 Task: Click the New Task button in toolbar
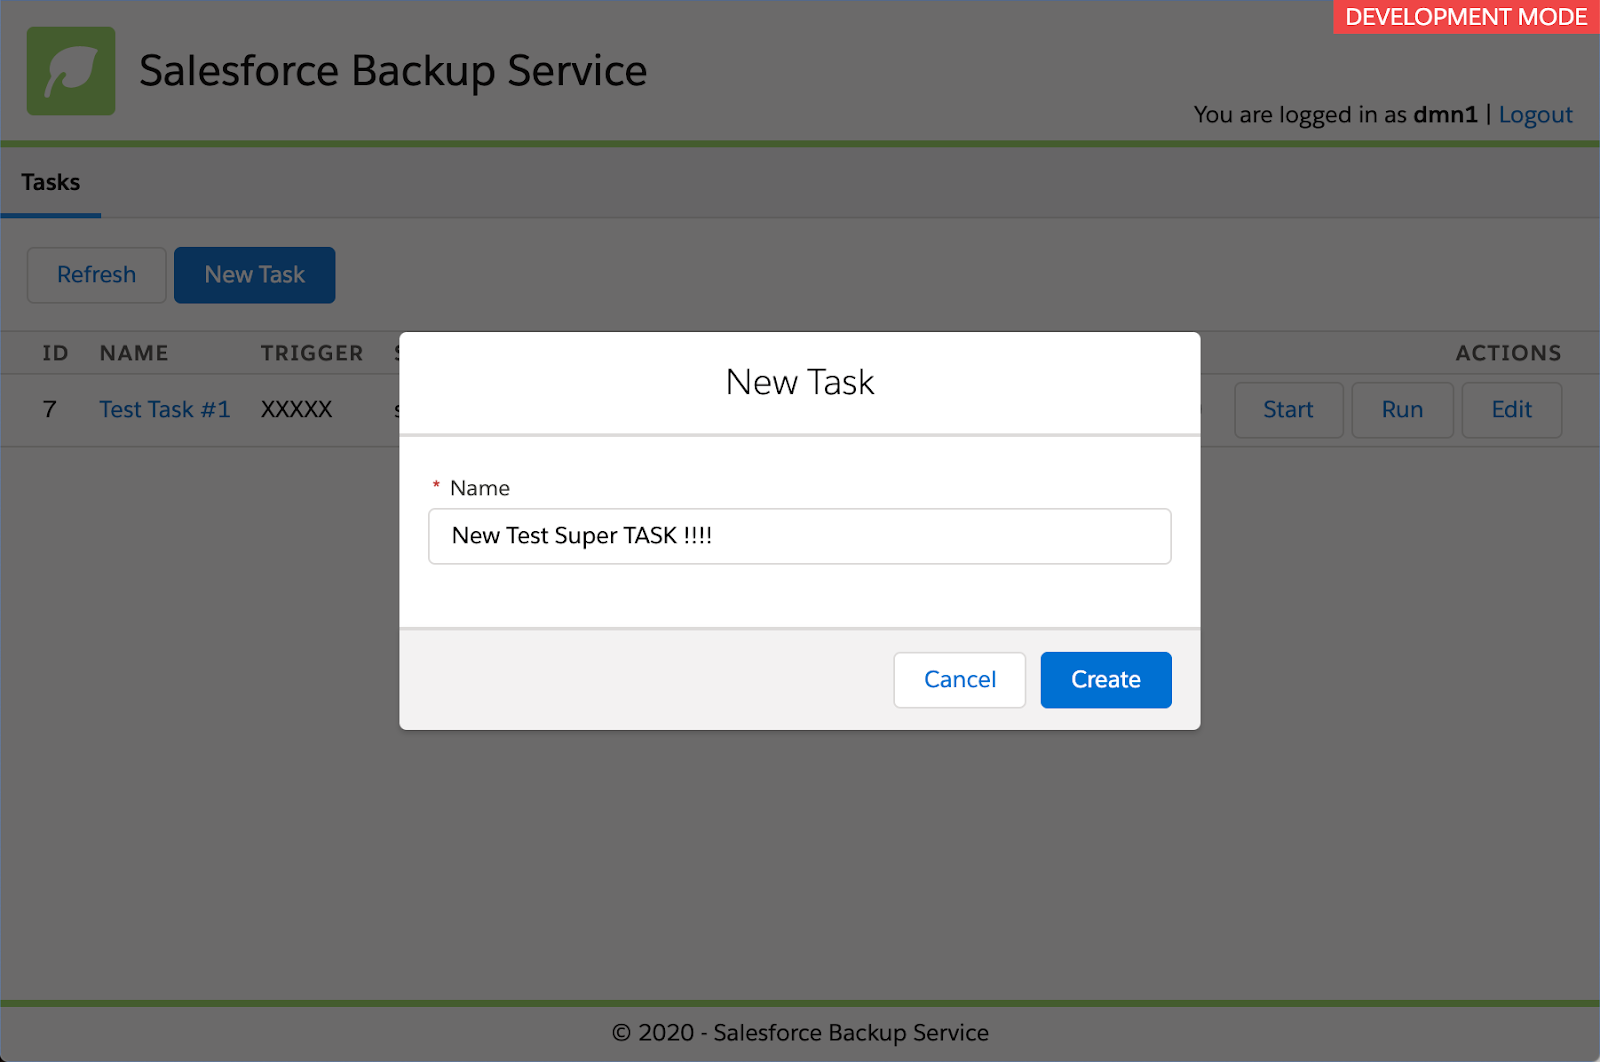tap(255, 275)
